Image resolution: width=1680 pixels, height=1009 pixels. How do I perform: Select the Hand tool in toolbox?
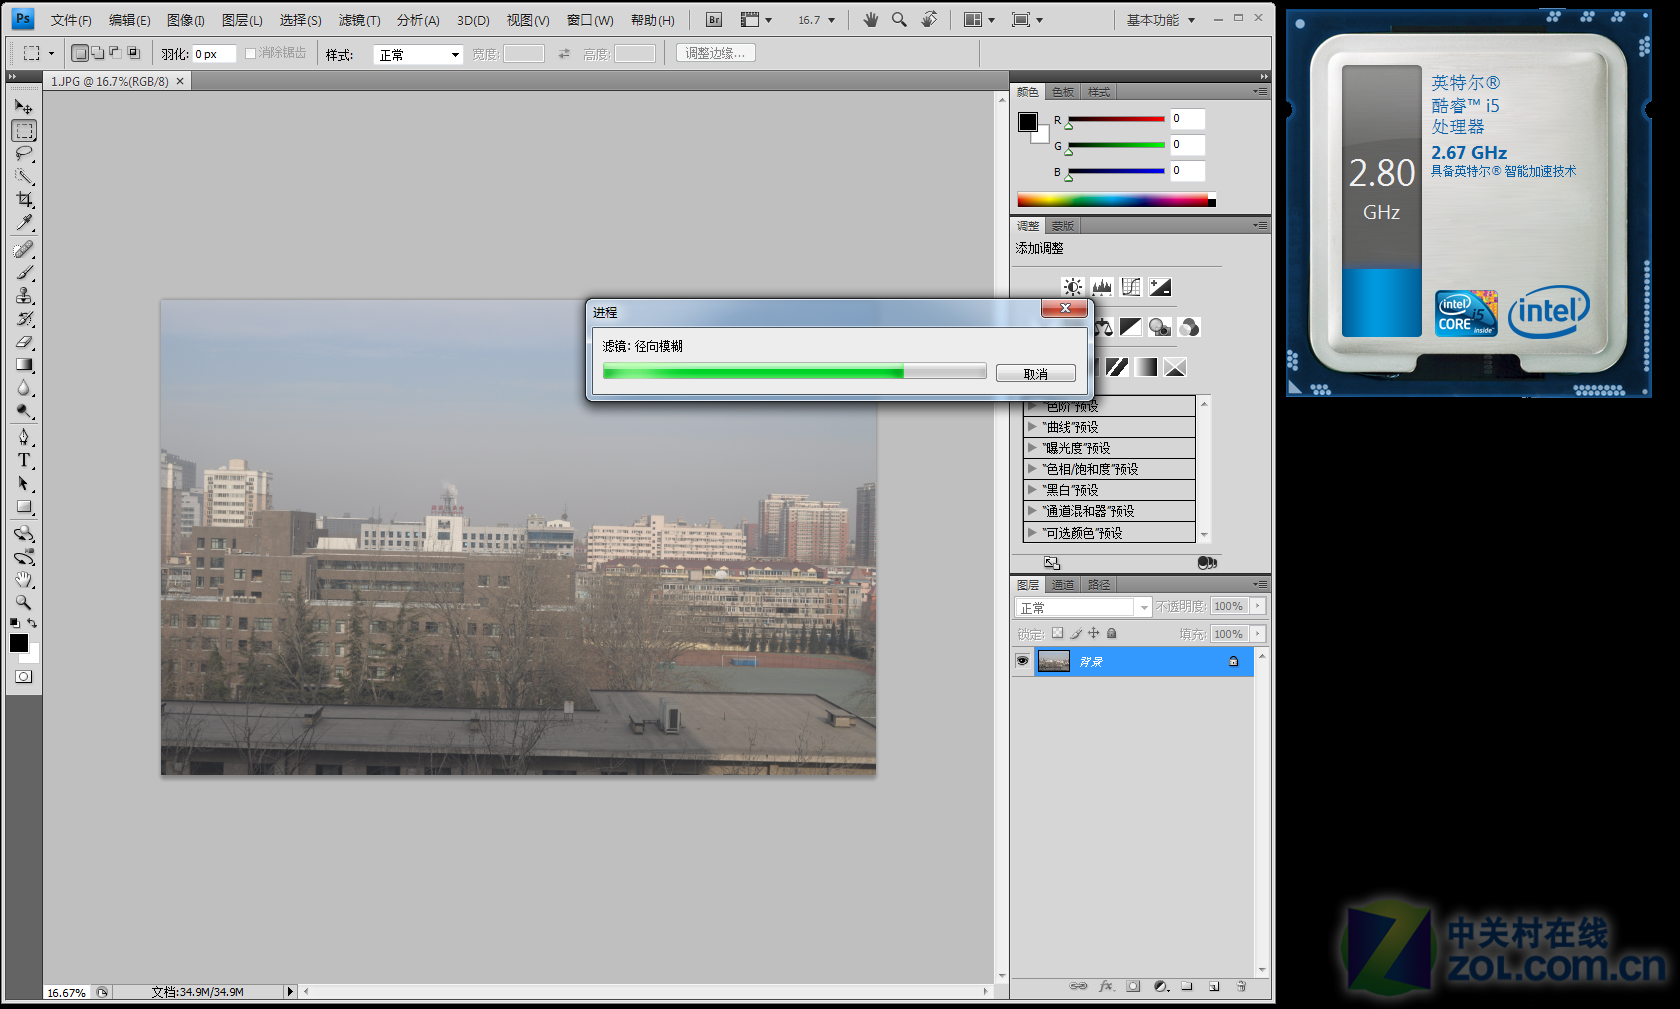pyautogui.click(x=24, y=580)
